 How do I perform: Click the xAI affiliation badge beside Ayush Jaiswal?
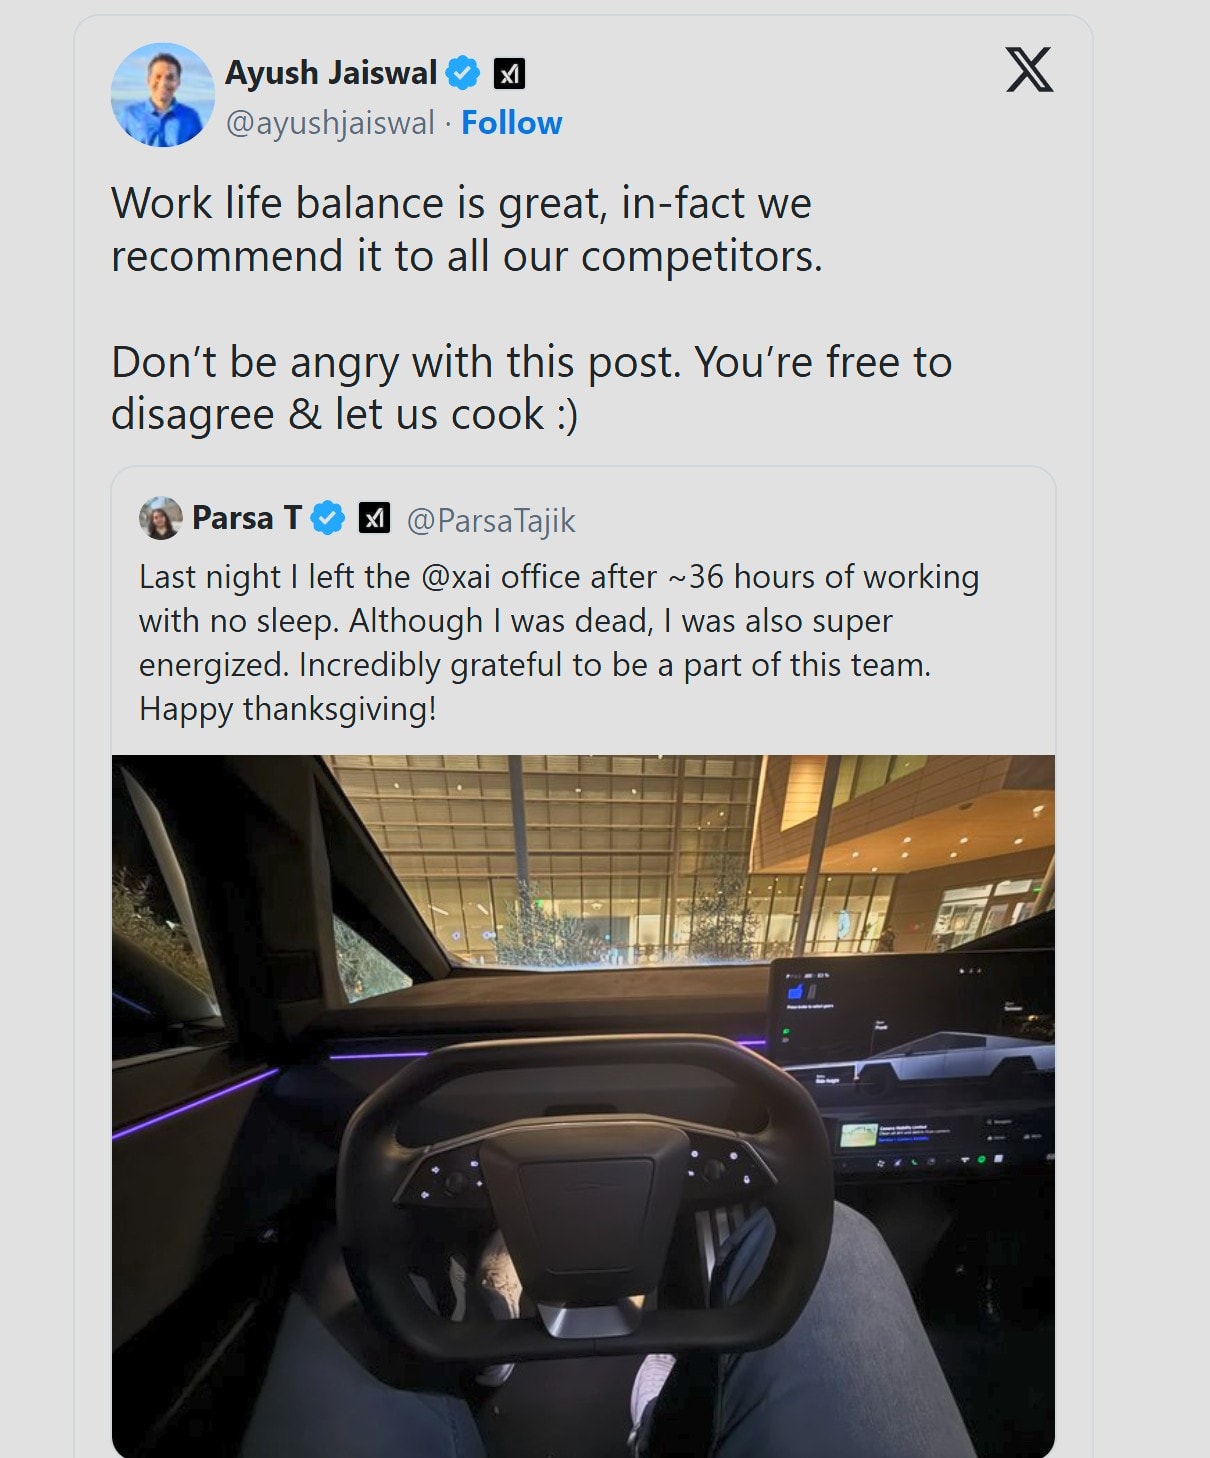(x=510, y=73)
